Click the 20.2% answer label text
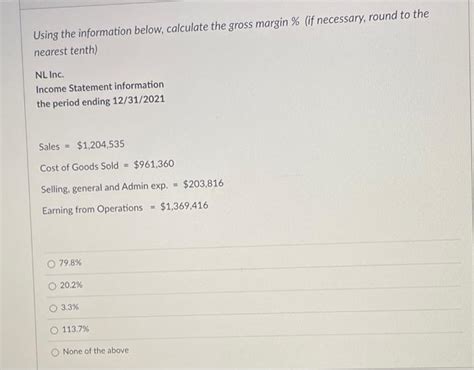The width and height of the screenshot is (474, 370). tap(71, 285)
